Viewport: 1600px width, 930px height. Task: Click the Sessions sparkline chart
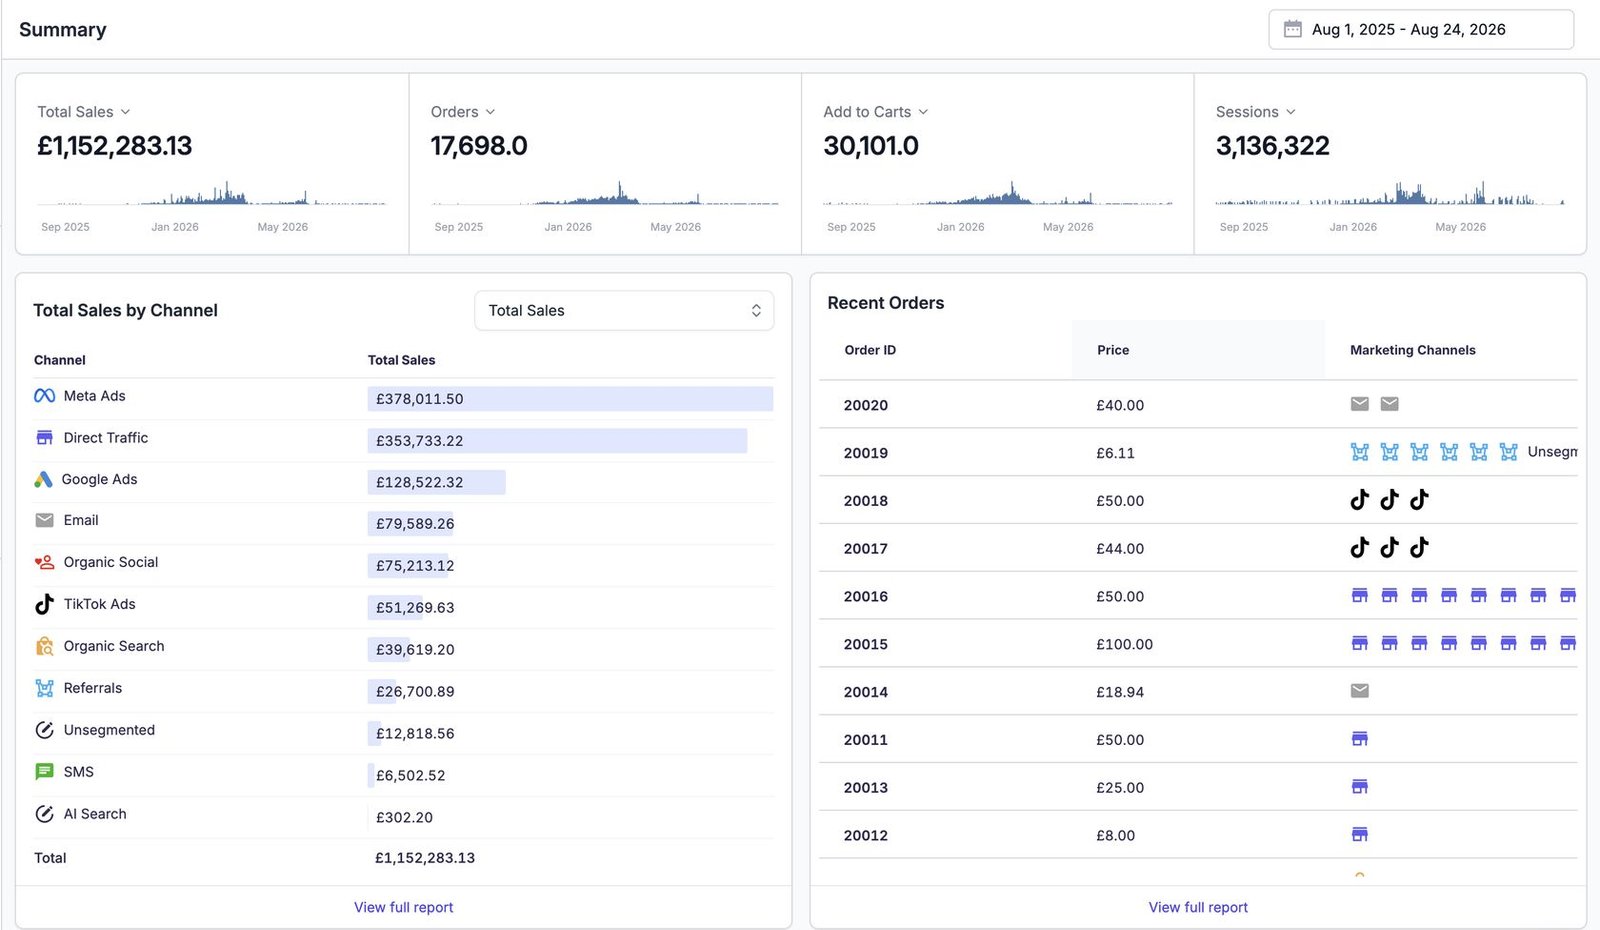[1390, 193]
